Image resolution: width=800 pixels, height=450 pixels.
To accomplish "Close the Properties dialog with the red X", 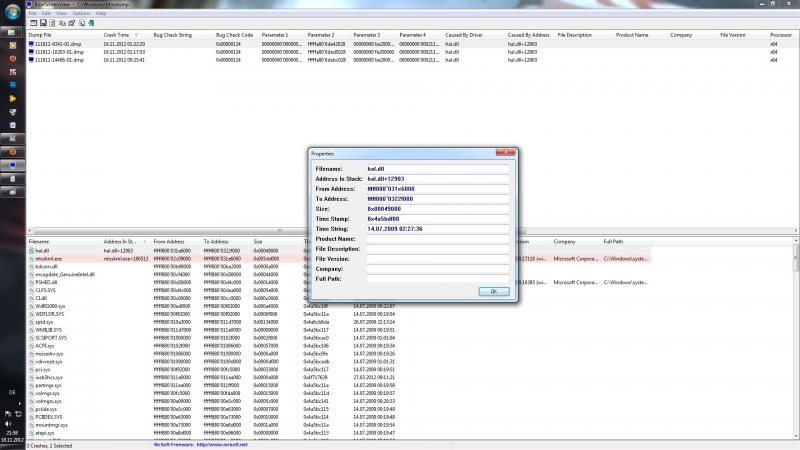I will (505, 152).
